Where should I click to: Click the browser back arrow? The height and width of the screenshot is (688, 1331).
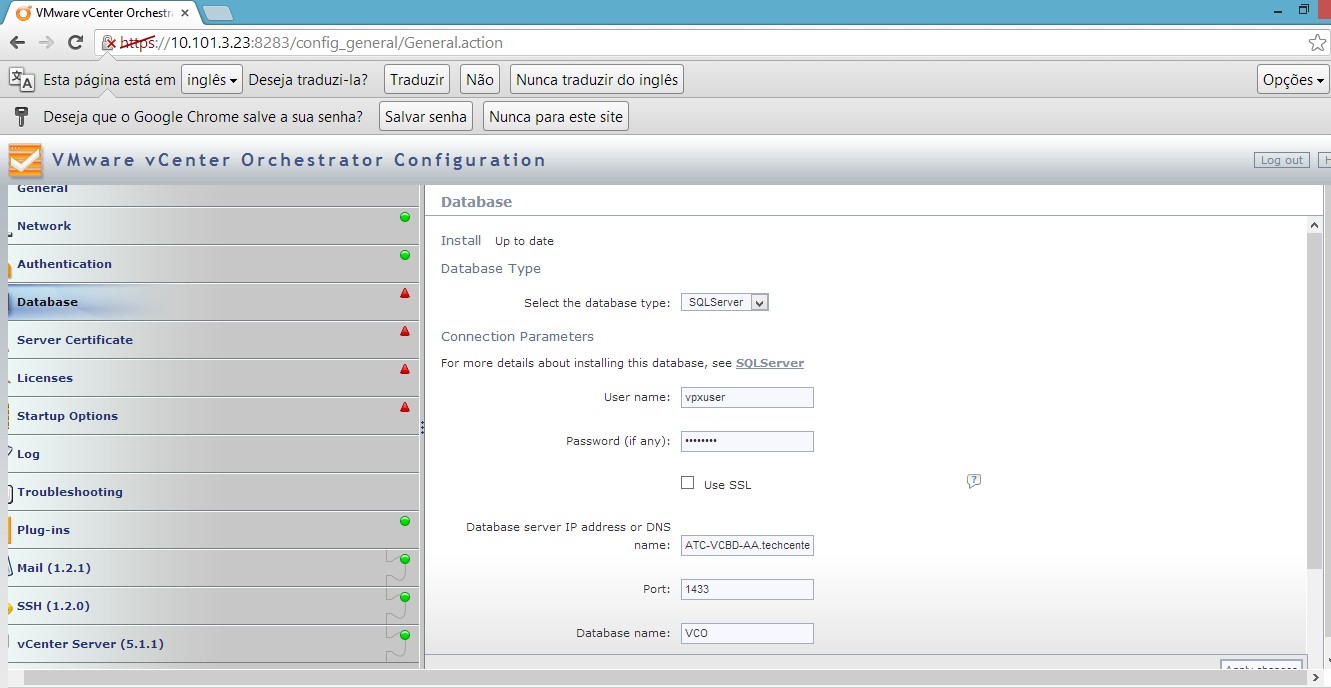coord(17,43)
